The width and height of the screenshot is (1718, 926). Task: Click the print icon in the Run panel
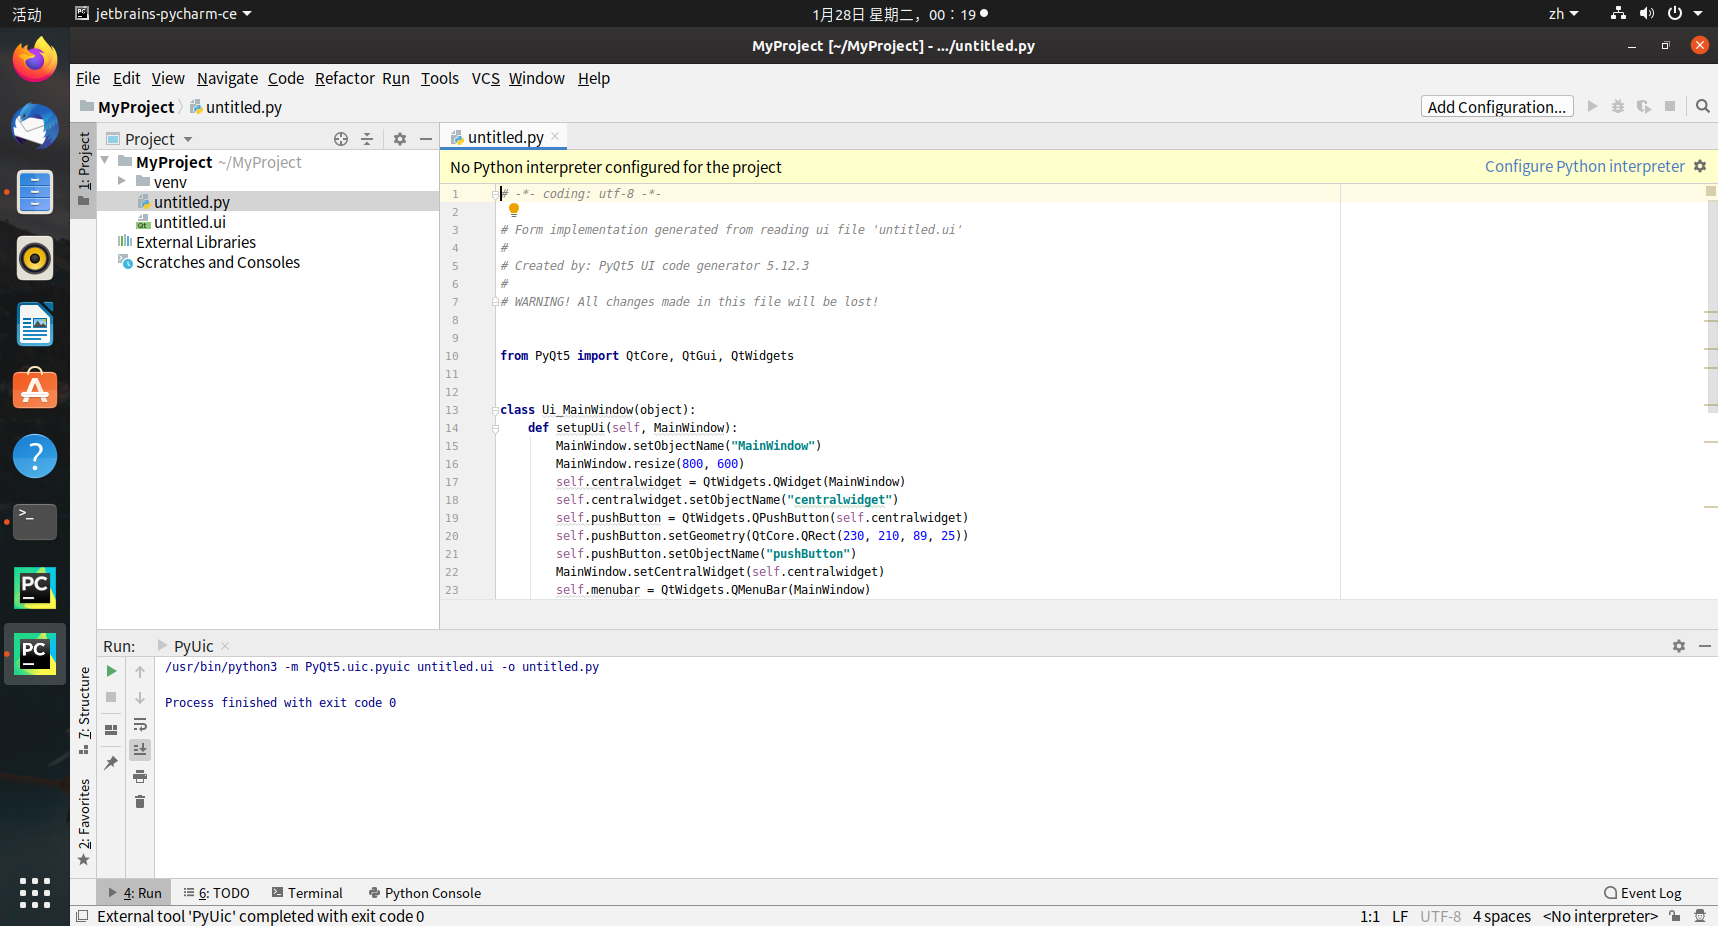(140, 776)
